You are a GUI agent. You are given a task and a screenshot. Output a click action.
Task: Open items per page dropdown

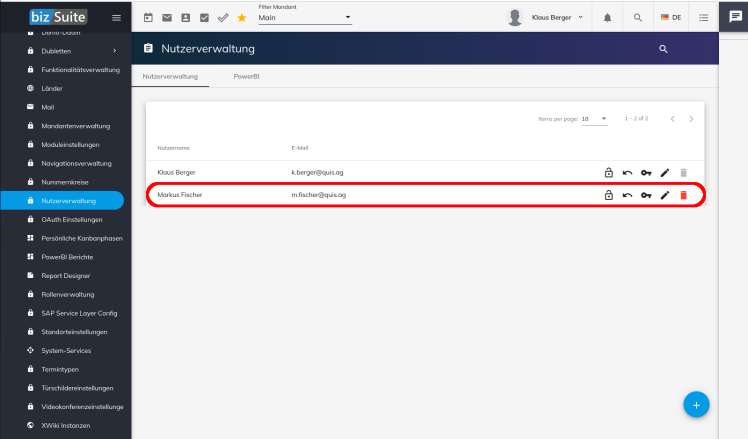[x=594, y=119]
